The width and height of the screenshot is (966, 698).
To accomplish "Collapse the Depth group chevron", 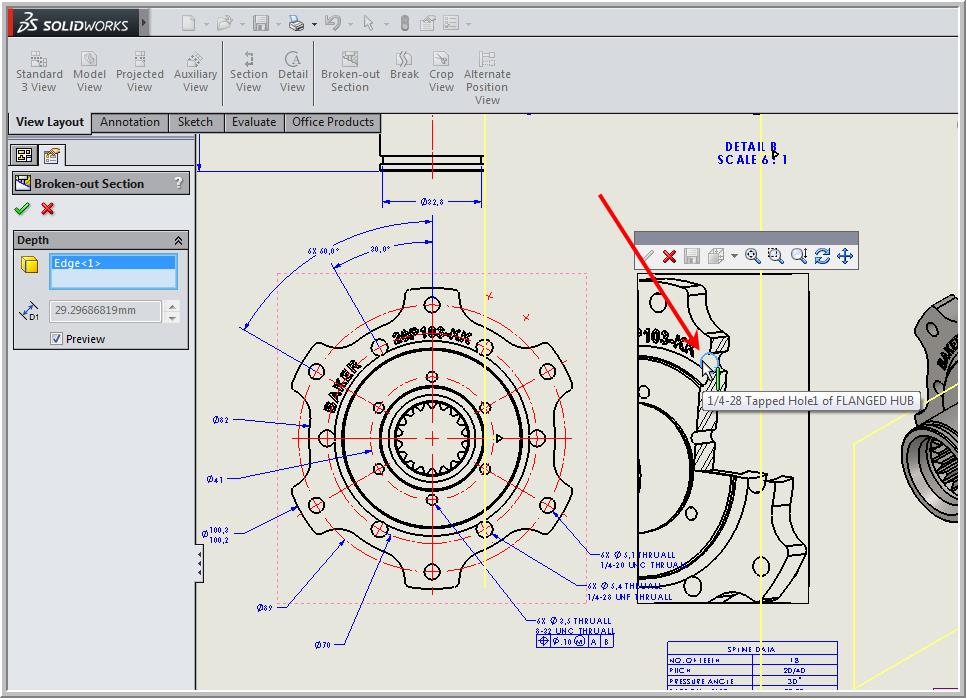I will (178, 240).
